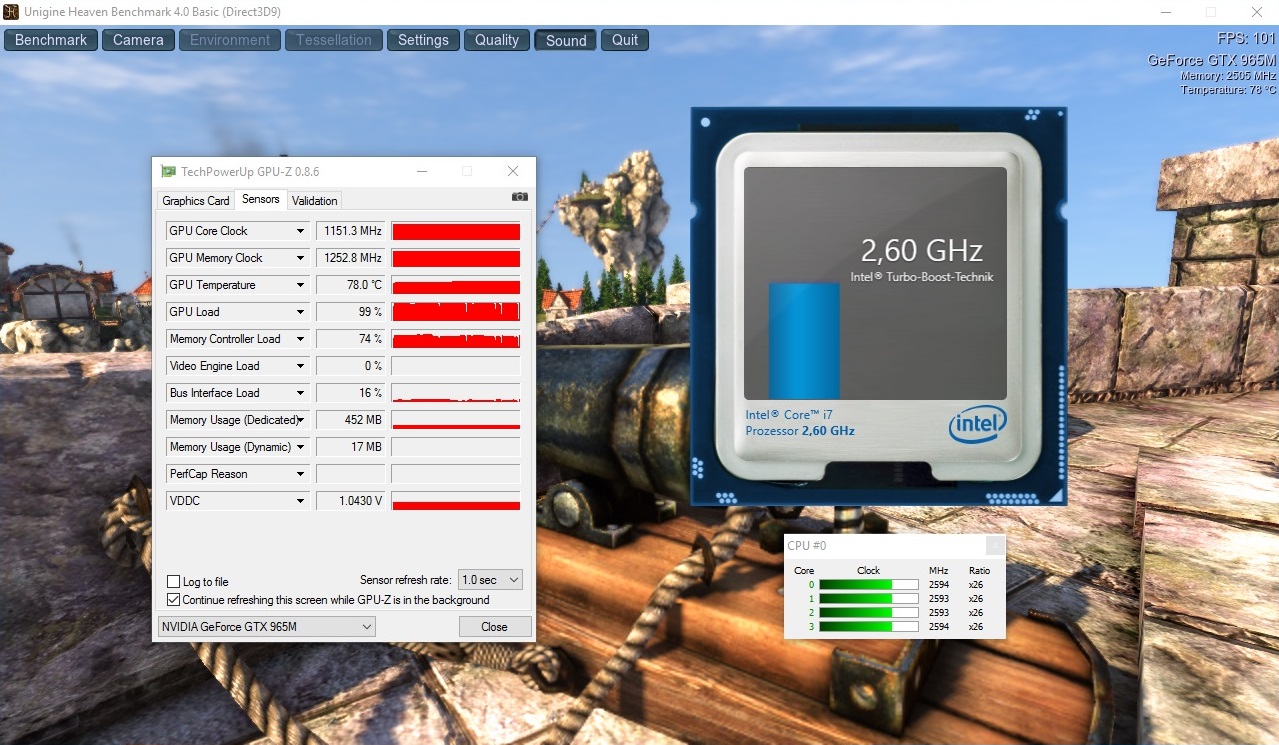Open the GPU Memory Clock sensor dropdown
The height and width of the screenshot is (745, 1279).
(x=300, y=258)
